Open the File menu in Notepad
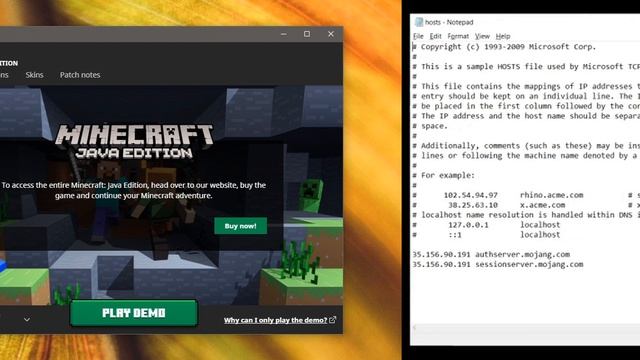The image size is (640, 360). pos(418,36)
